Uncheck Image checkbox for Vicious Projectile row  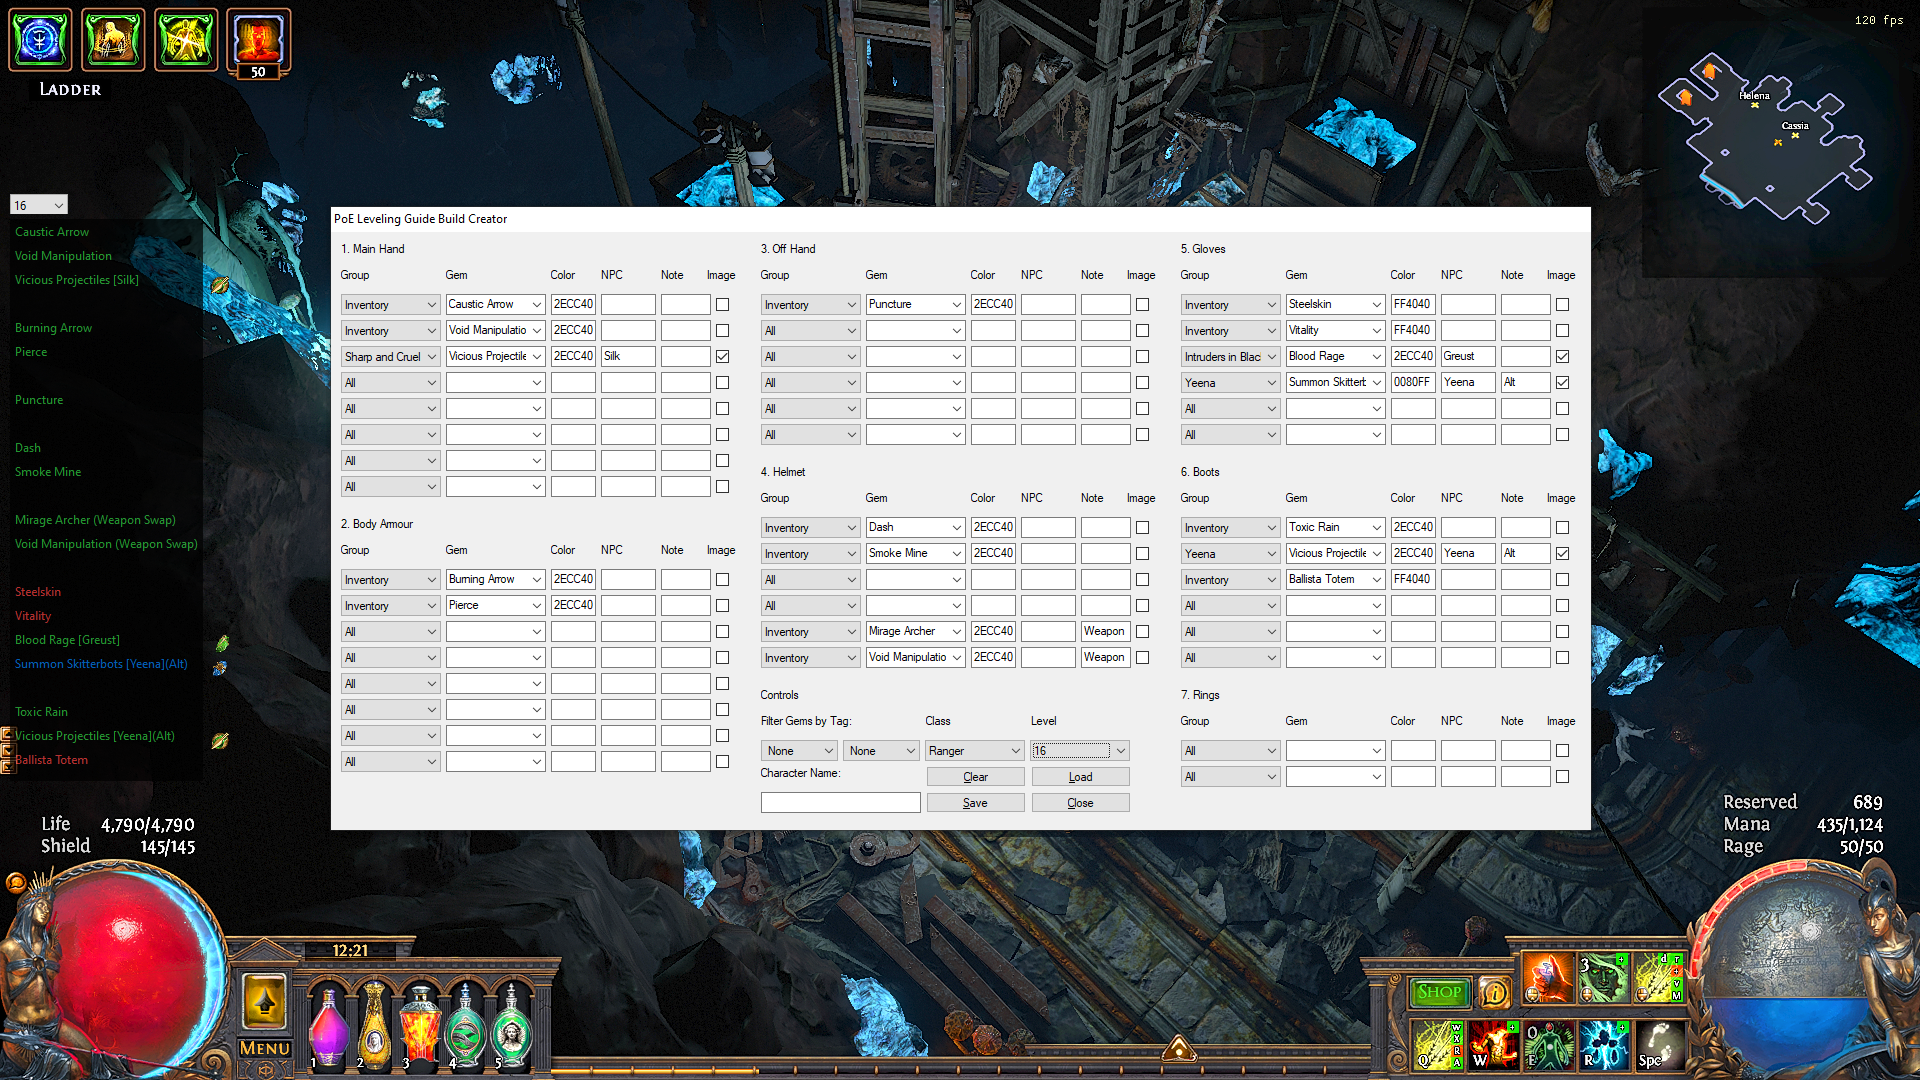[722, 356]
